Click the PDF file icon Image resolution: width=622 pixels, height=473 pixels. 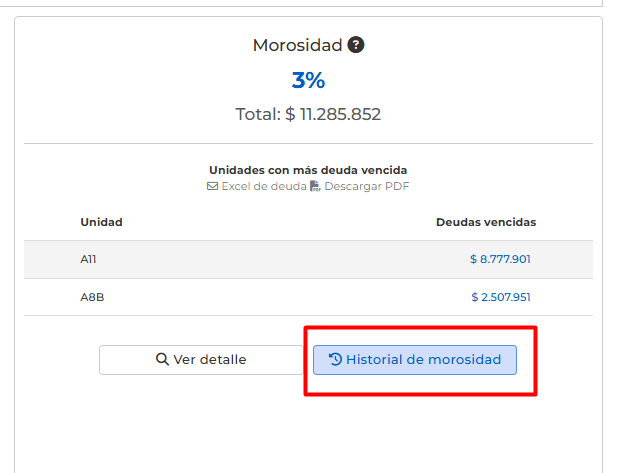coord(315,186)
